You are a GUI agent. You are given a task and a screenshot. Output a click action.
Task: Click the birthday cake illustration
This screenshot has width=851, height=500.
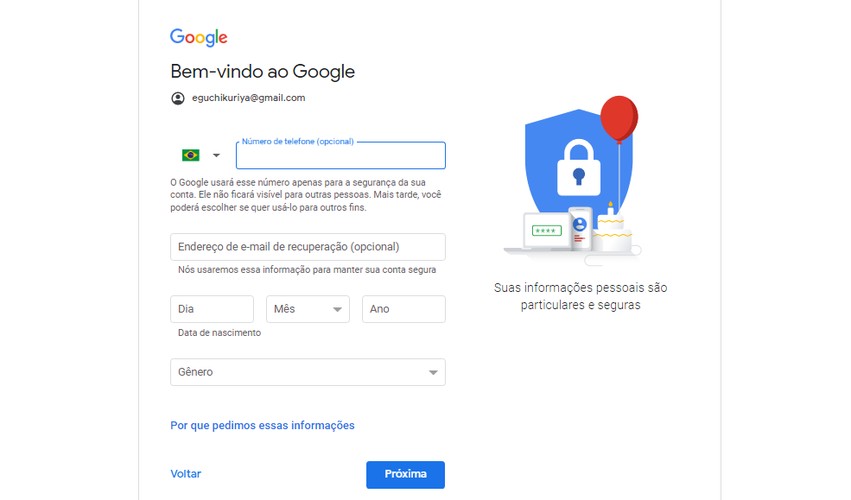coord(612,231)
